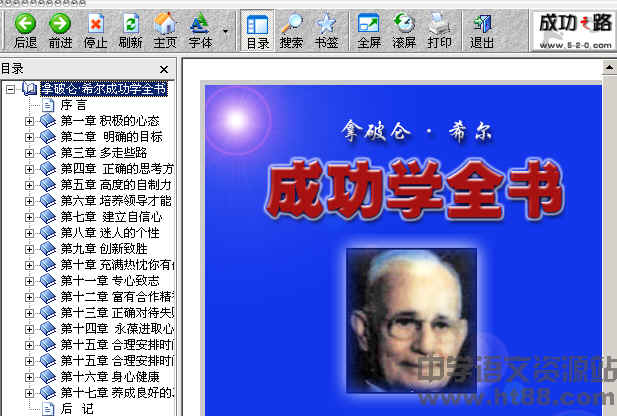Collapse the 拿破仑·希尔成功学全书 root node
Viewport: 617px width, 416px height.
(11, 89)
